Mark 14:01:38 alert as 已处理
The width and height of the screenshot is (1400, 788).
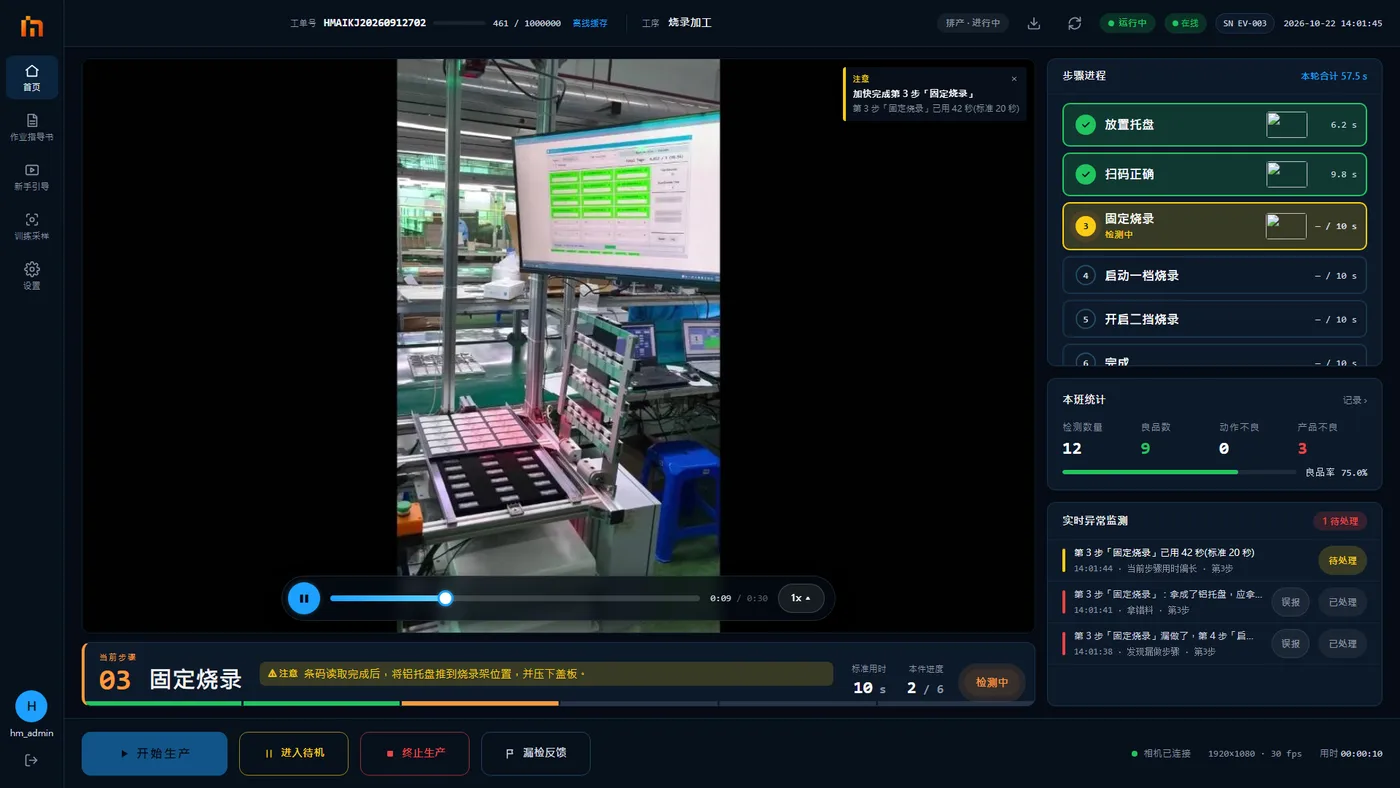tap(1342, 644)
